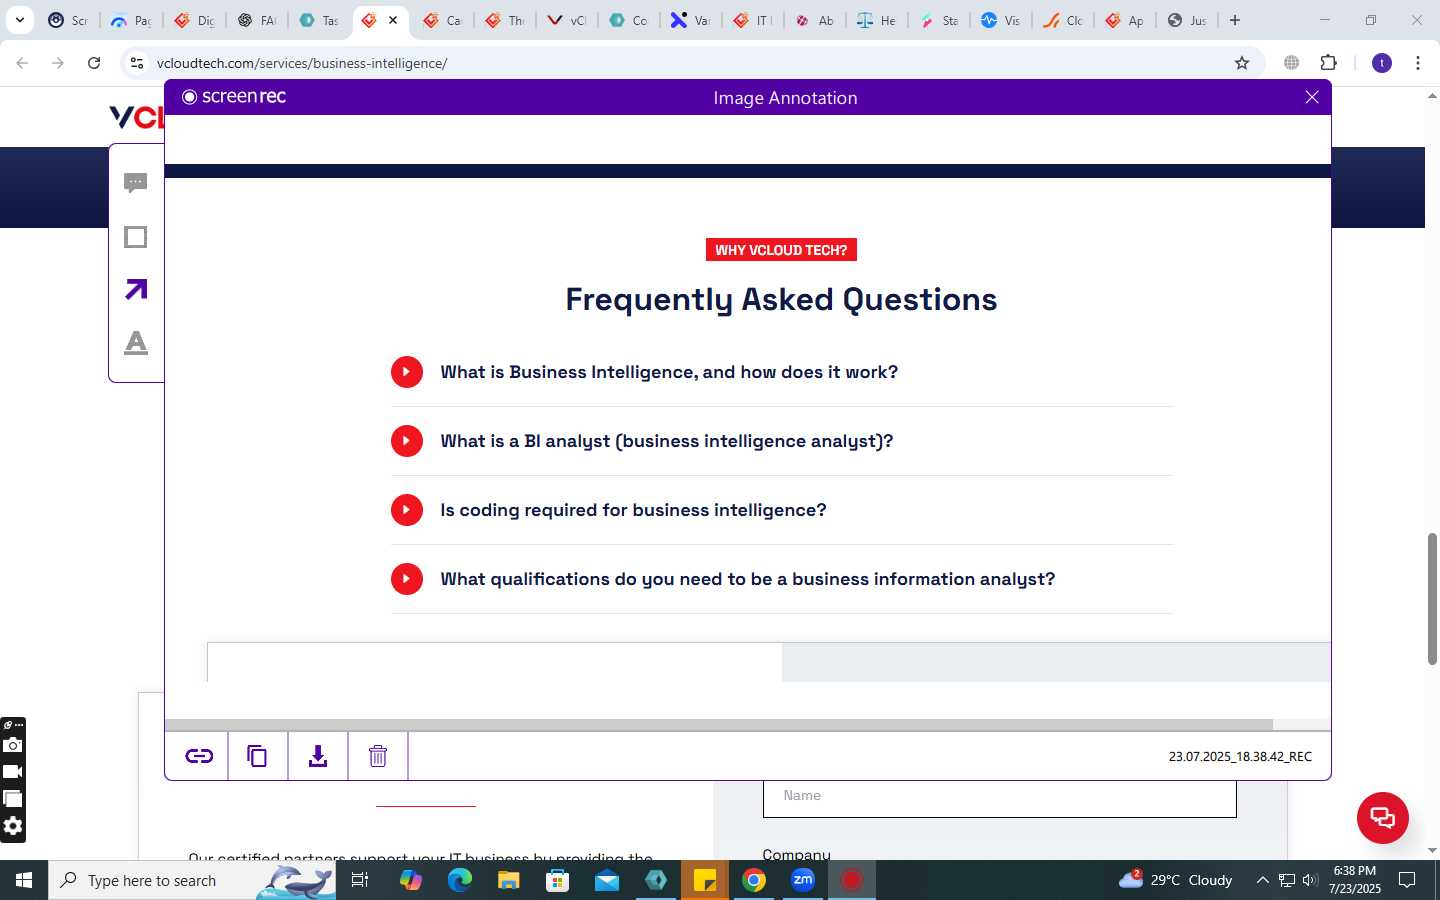
Task: Select the text annotation tool
Action: coord(136,342)
